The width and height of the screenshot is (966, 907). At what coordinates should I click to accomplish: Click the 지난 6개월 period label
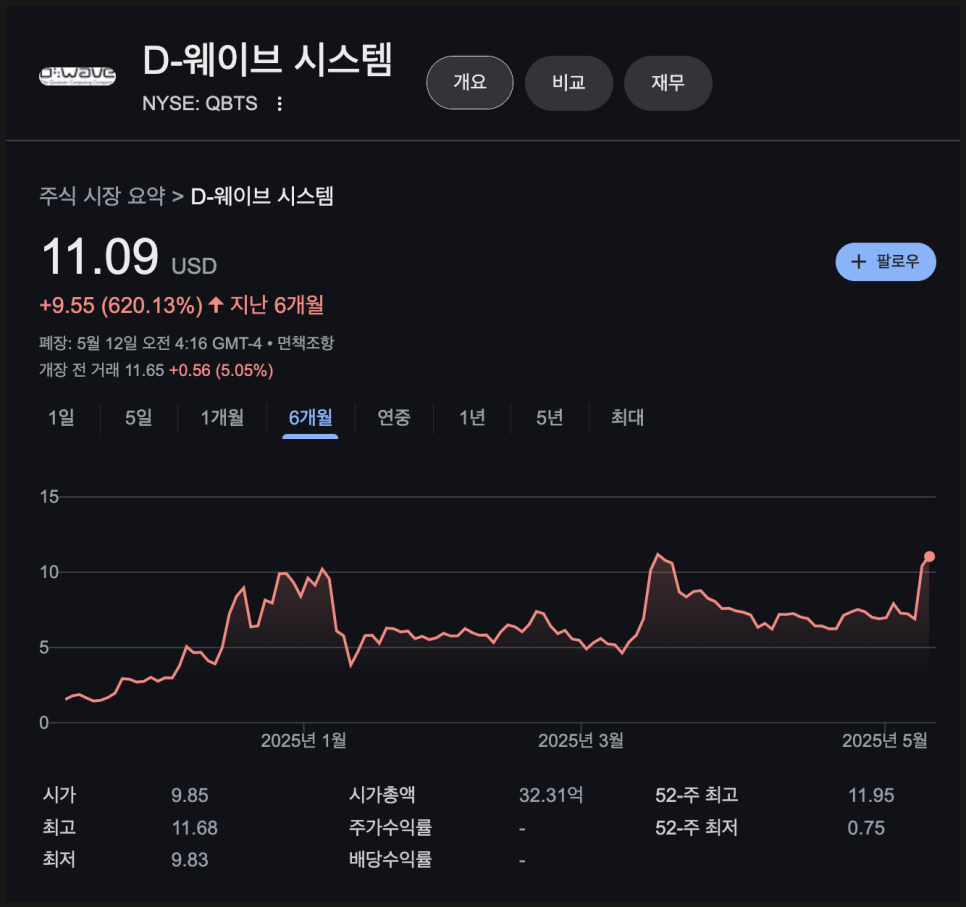(277, 305)
